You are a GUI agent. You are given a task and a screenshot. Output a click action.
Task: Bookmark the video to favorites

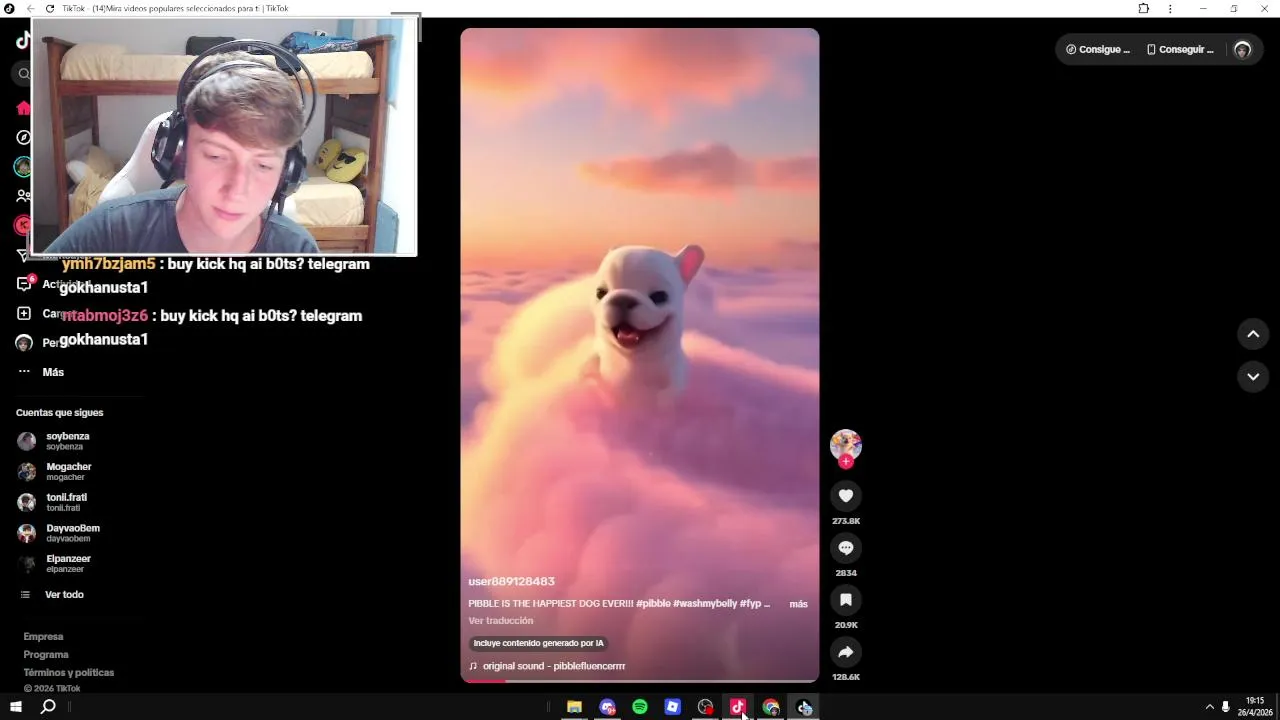pyautogui.click(x=846, y=600)
